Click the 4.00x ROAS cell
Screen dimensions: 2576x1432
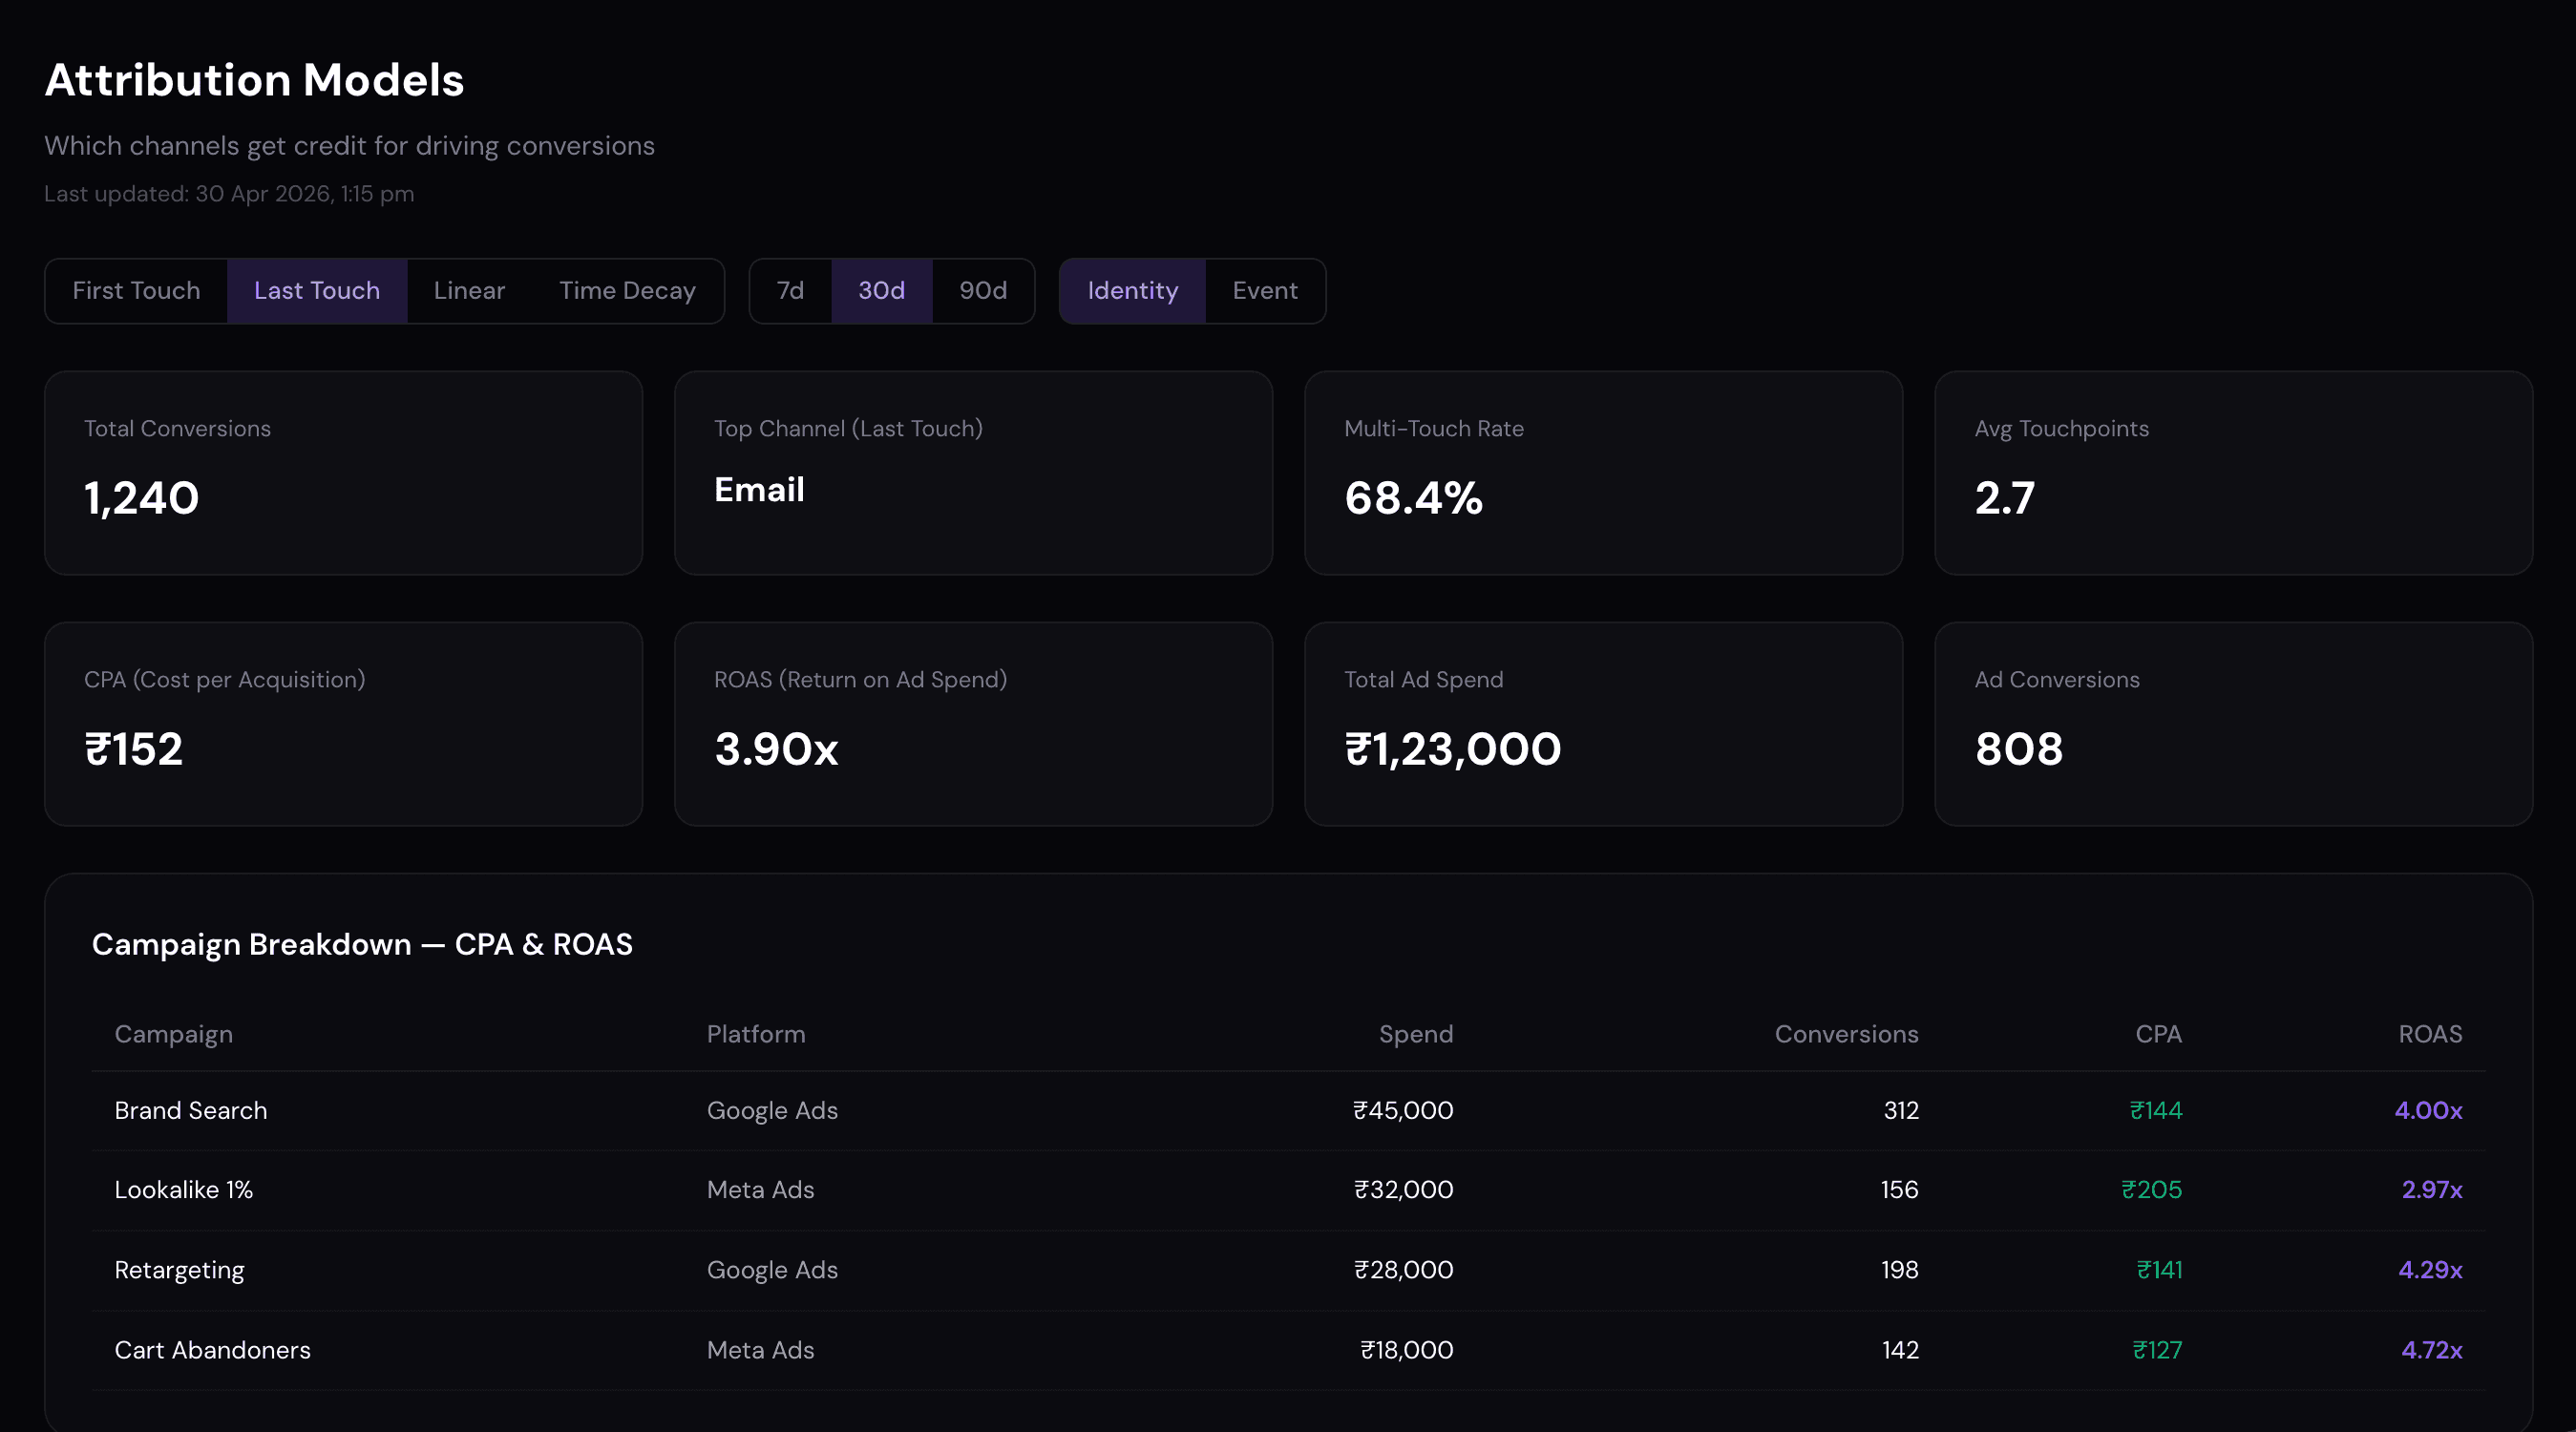(x=2428, y=1111)
